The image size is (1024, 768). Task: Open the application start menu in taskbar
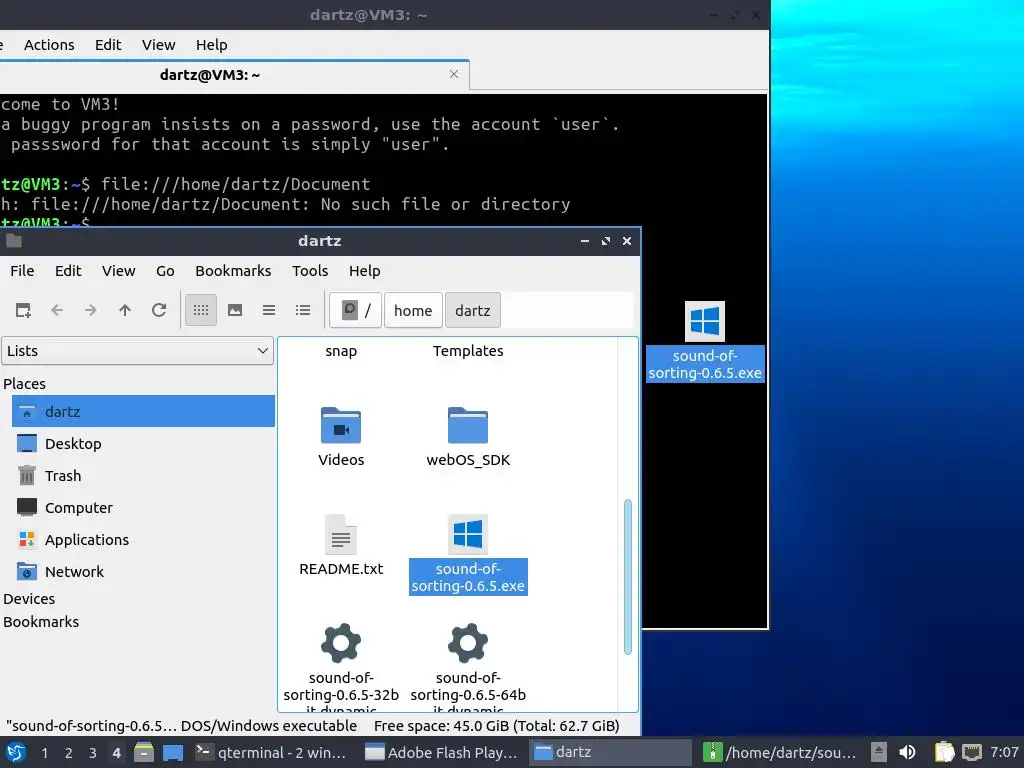(16, 752)
